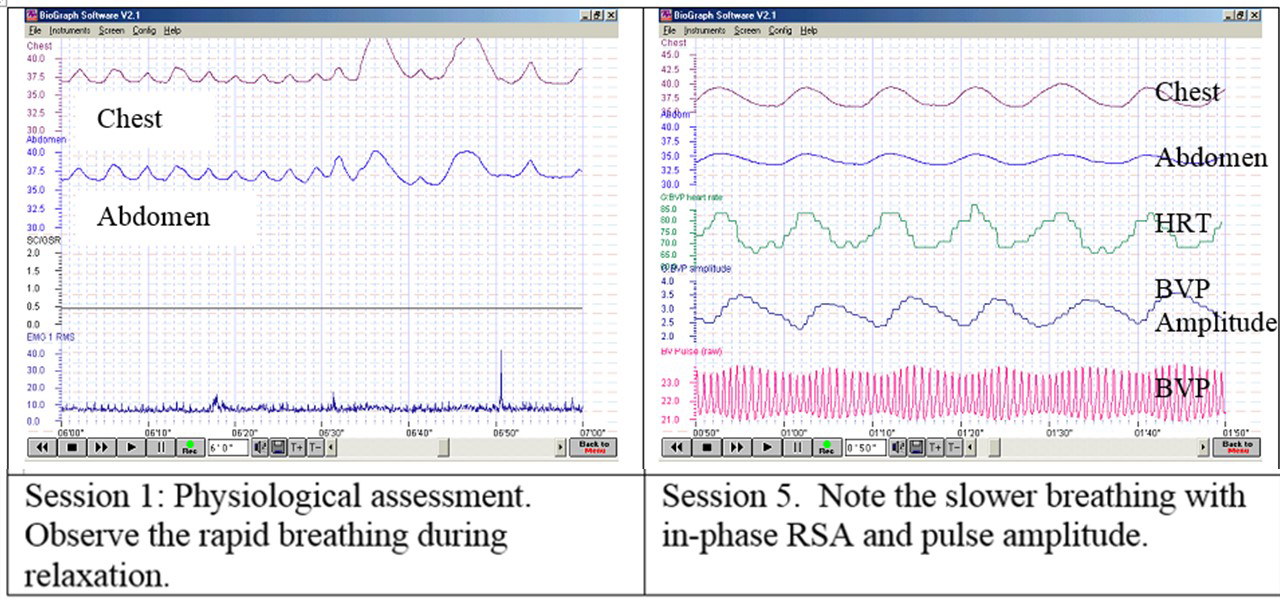
Task: Toggle the Rec button in left window
Action: [190, 448]
